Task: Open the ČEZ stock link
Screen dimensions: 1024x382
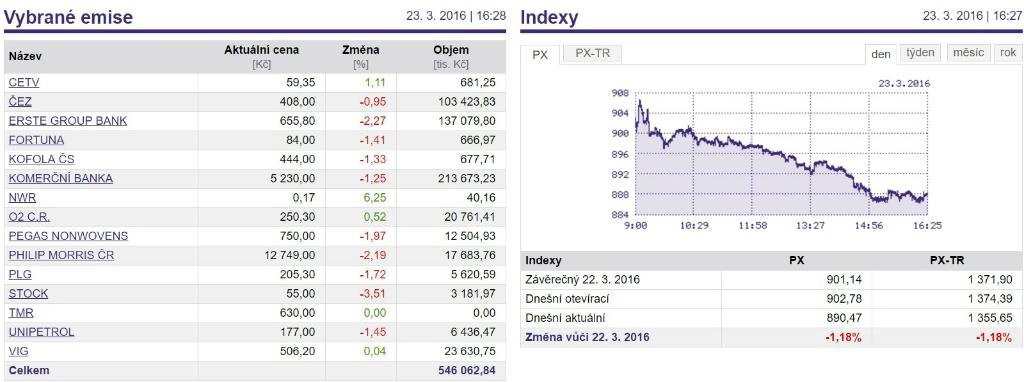Action: 20,102
